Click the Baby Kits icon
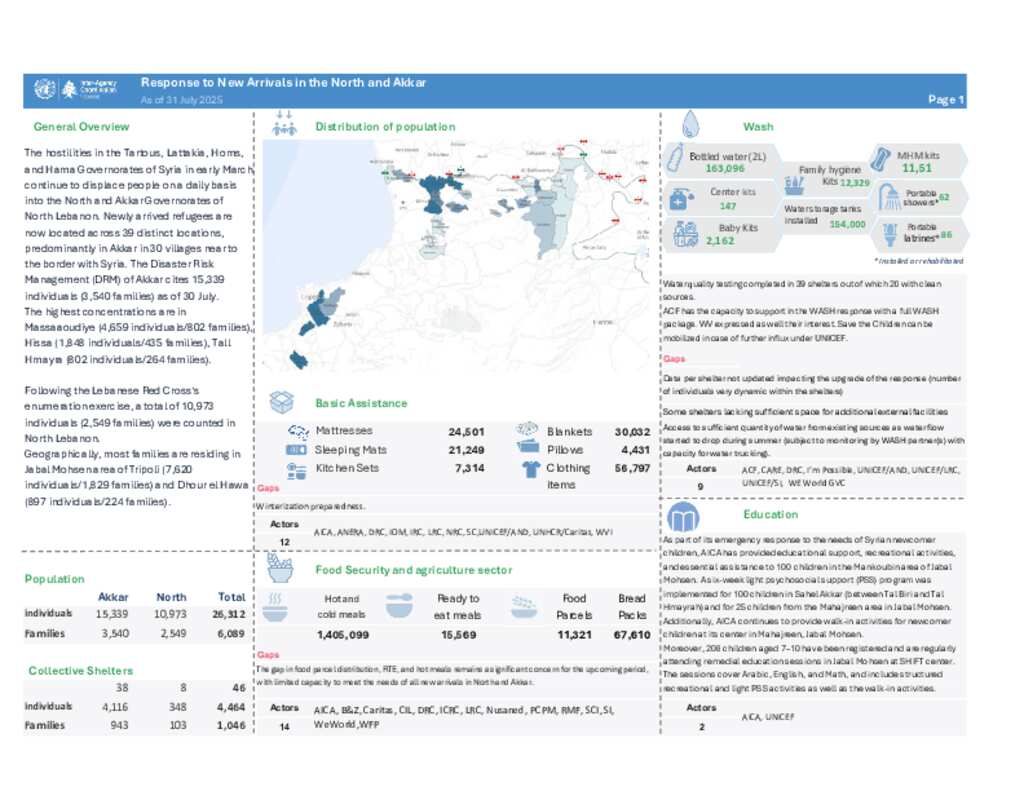The width and height of the screenshot is (1024, 791). click(x=685, y=234)
